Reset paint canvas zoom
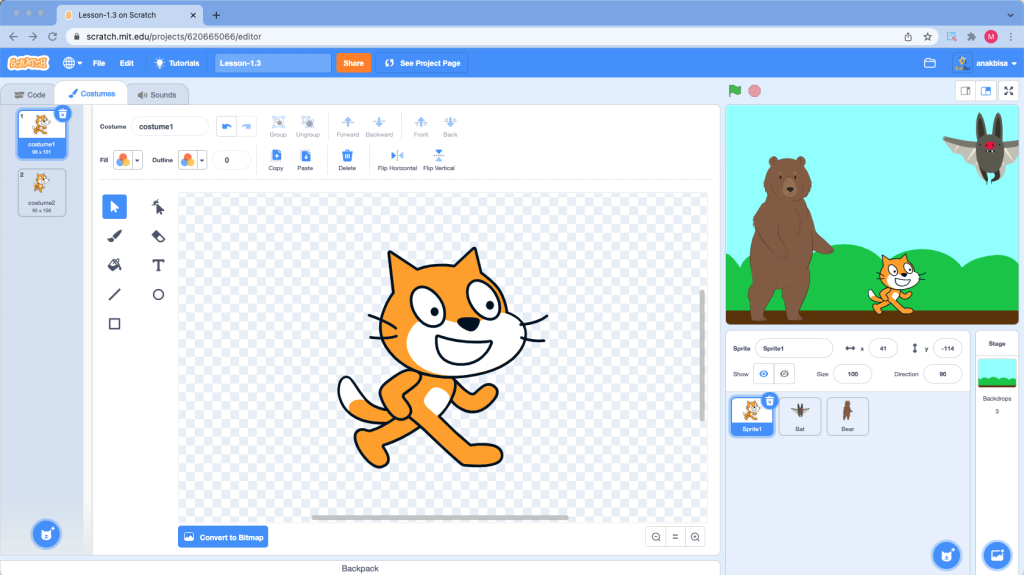Viewport: 1024px width, 575px height. (675, 537)
